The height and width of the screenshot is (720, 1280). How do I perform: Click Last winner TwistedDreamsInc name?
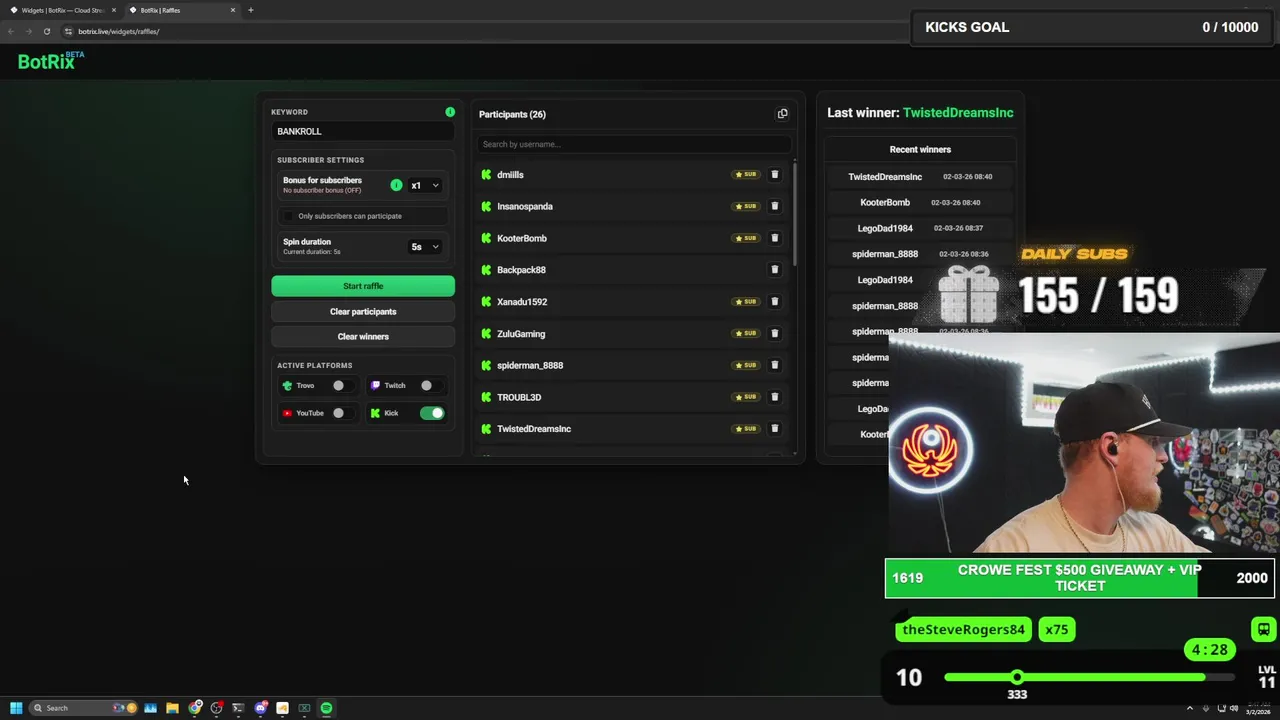pyautogui.click(x=958, y=113)
